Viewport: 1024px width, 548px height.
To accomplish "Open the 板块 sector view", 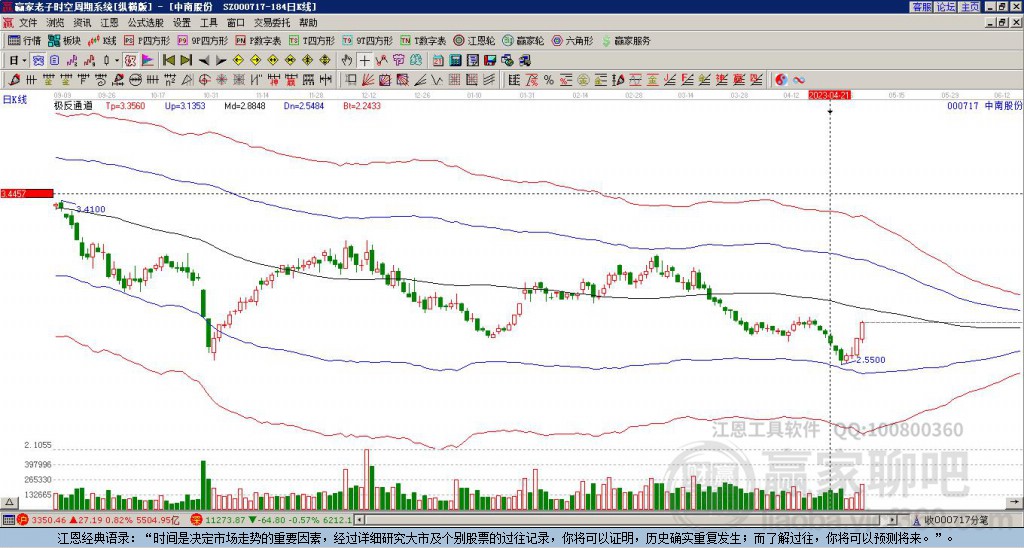I will [x=64, y=40].
